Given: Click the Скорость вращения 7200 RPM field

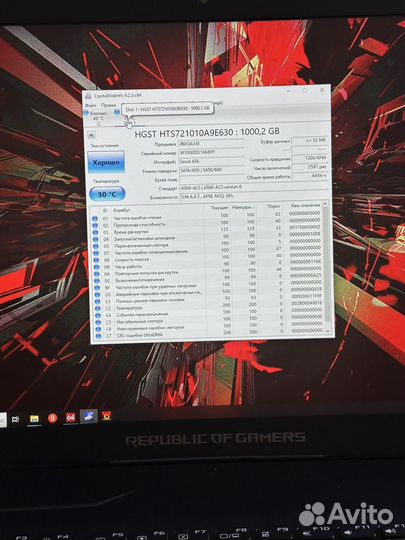Looking at the screenshot, I should [310, 158].
